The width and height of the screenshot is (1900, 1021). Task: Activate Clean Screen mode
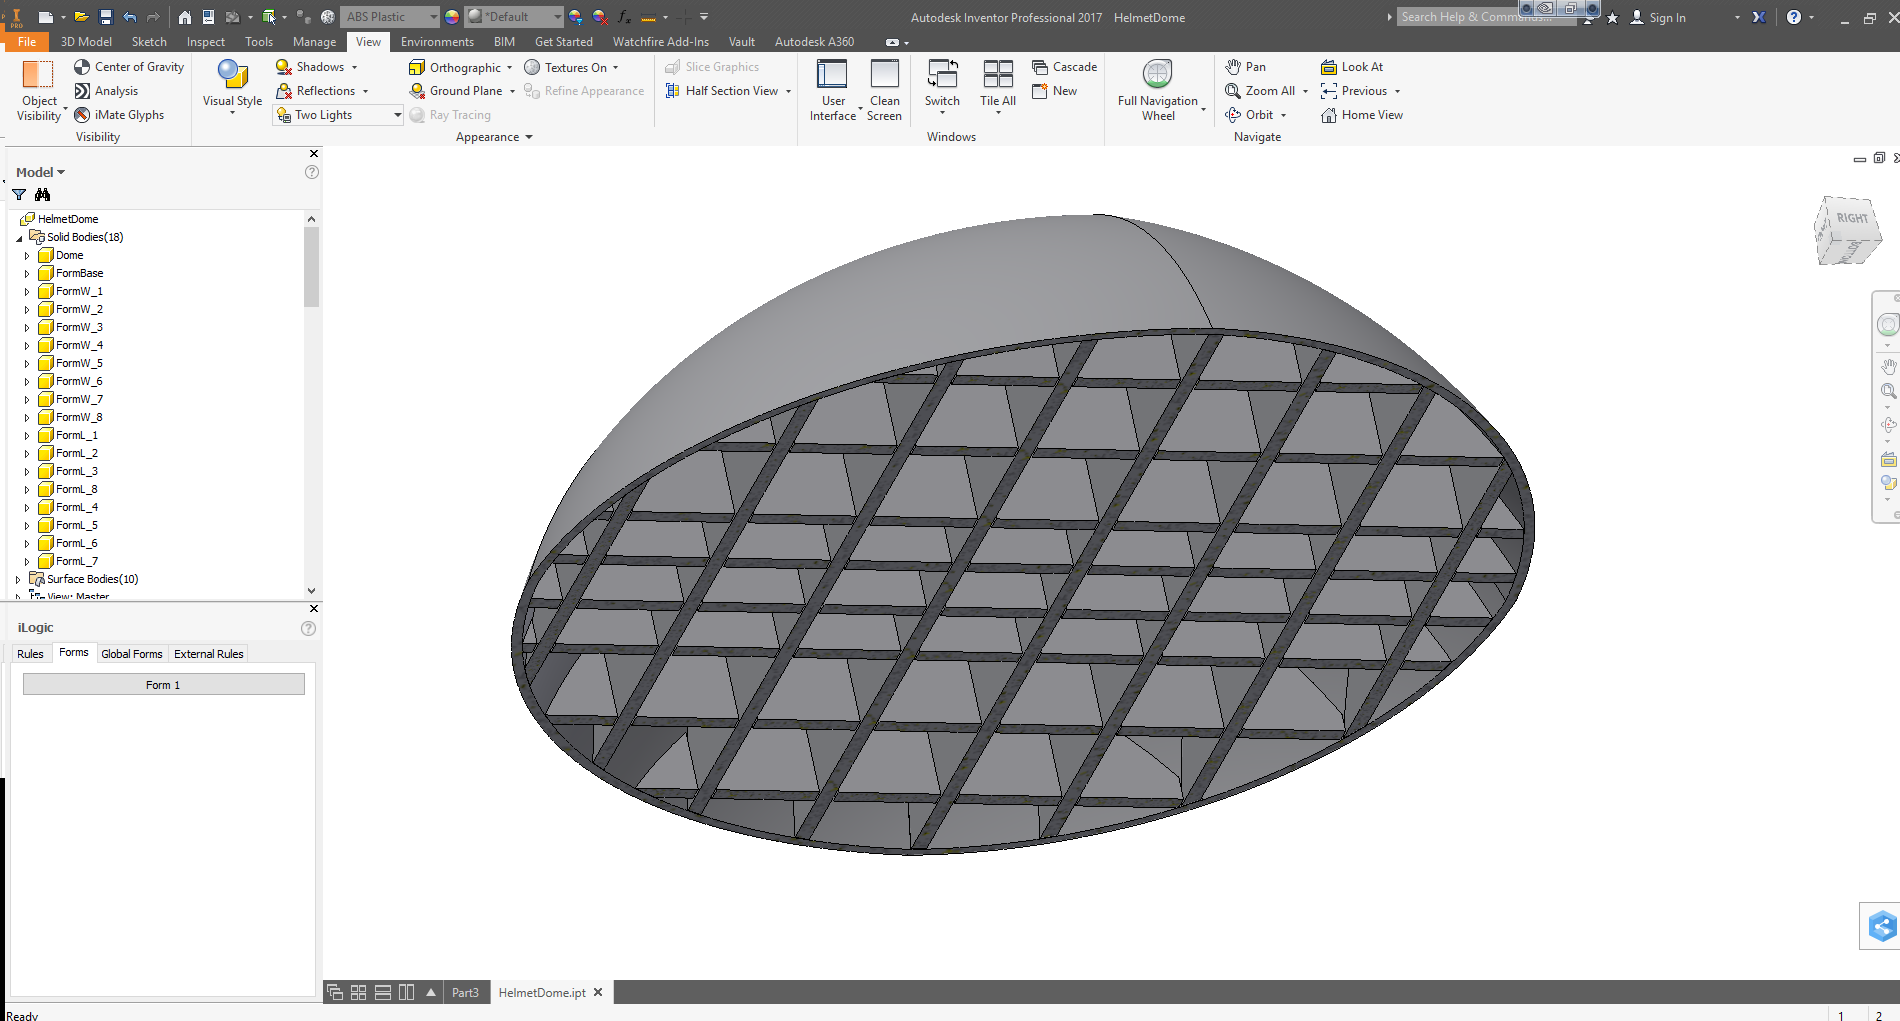click(x=884, y=90)
